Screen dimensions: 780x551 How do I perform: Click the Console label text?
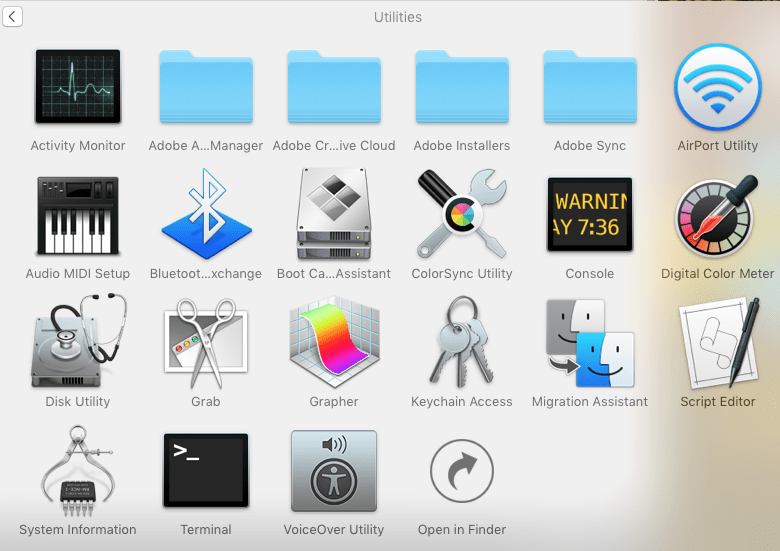click(589, 274)
